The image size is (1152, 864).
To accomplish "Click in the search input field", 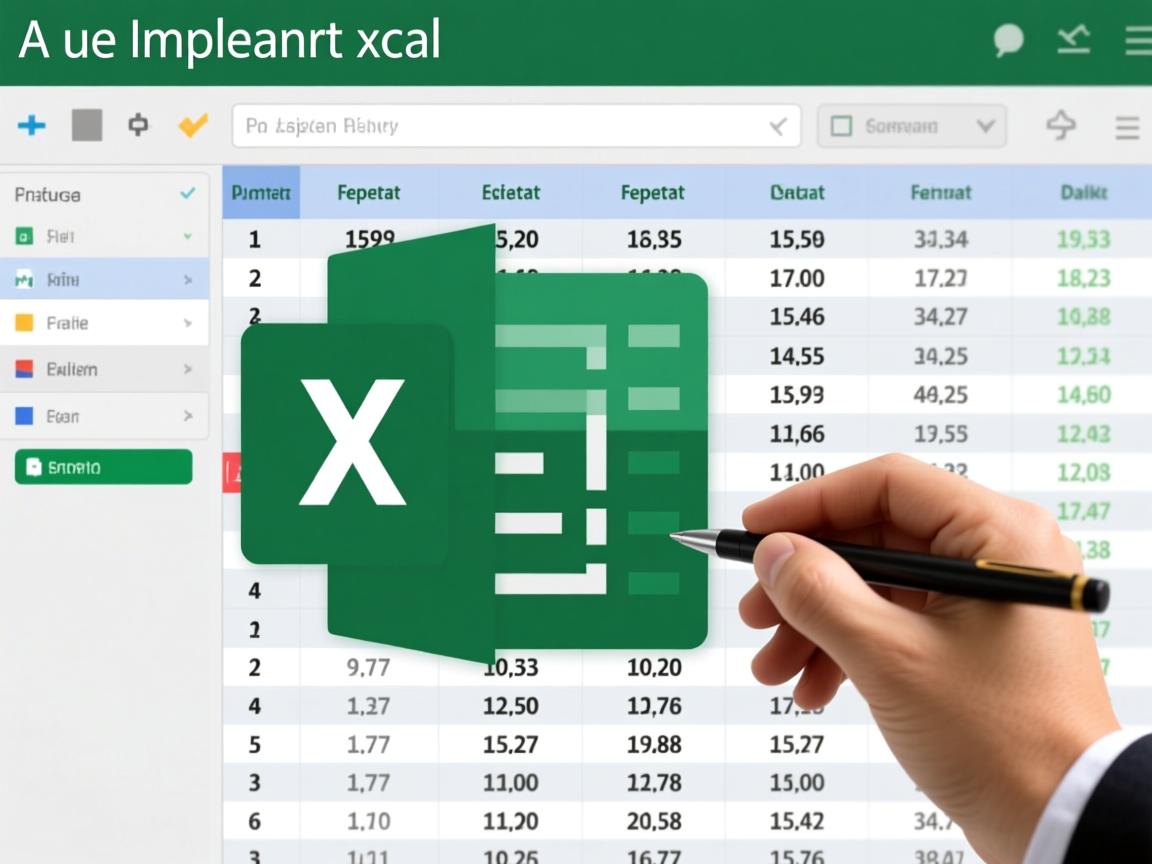I will (500, 126).
